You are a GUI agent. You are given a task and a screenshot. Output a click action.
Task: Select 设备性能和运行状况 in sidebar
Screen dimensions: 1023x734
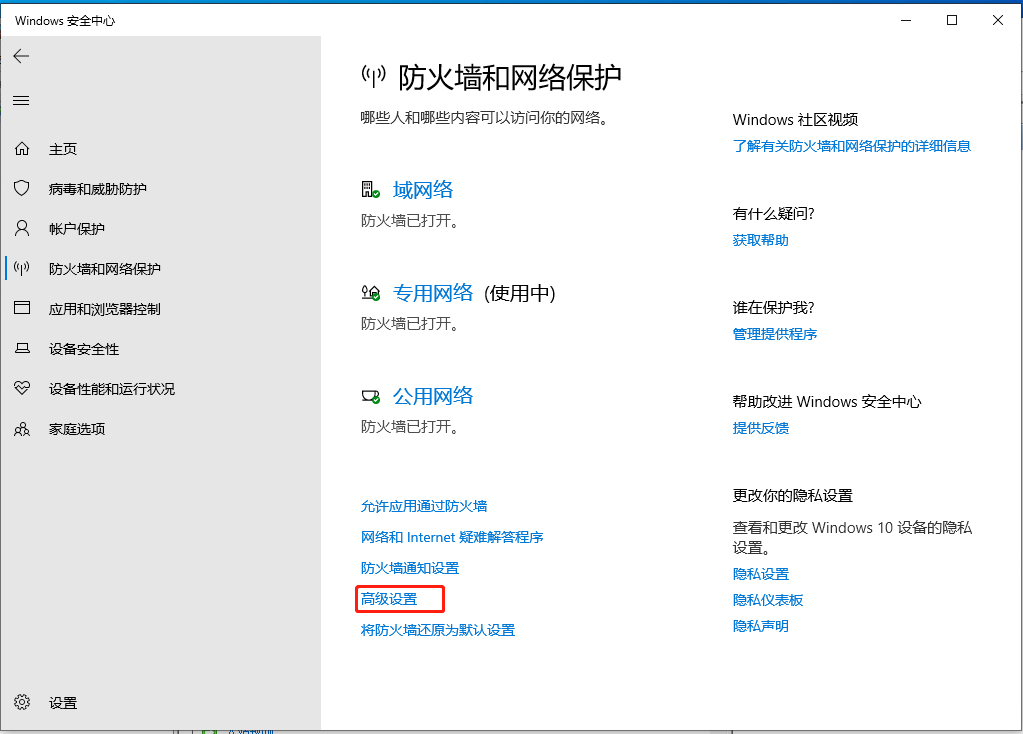pos(112,389)
